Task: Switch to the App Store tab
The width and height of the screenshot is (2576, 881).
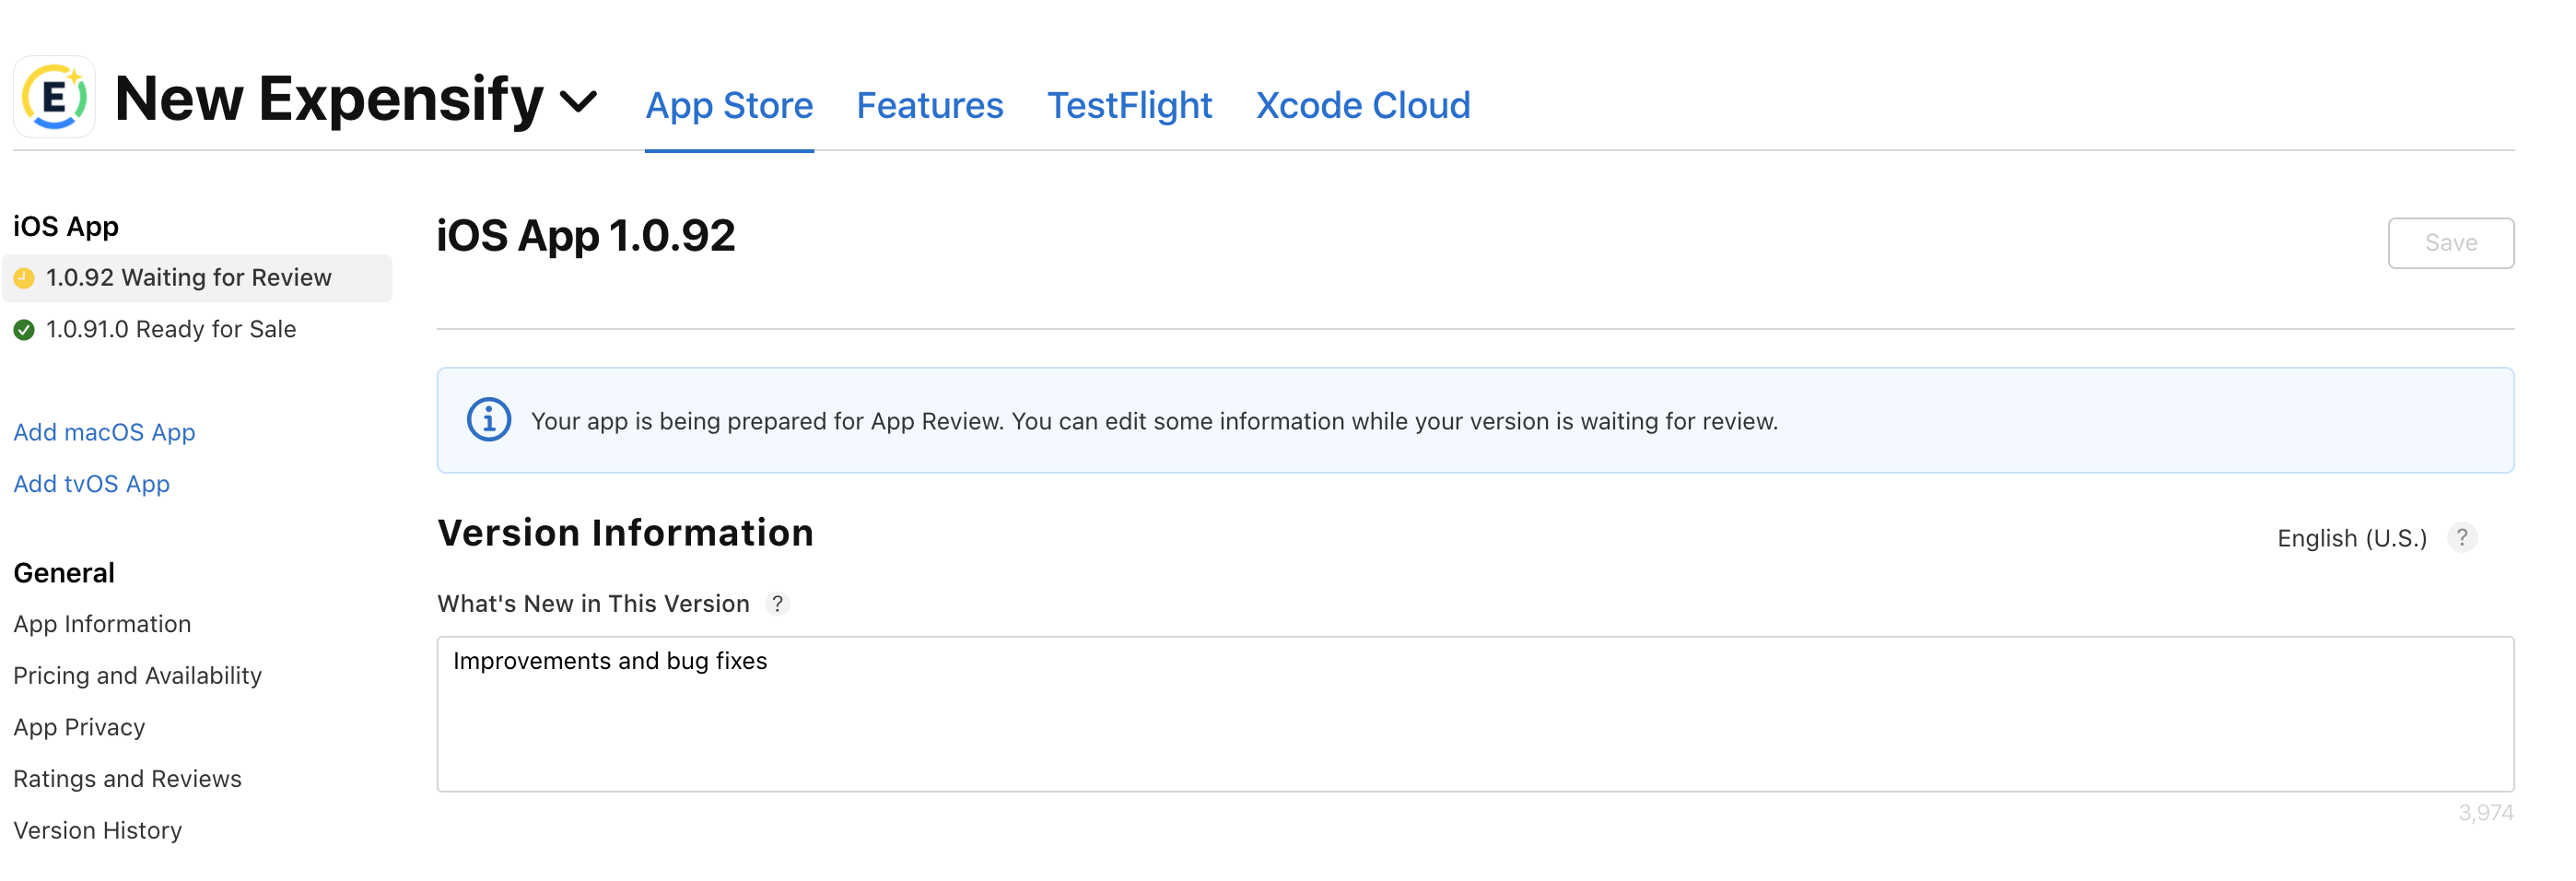Action: click(x=729, y=105)
